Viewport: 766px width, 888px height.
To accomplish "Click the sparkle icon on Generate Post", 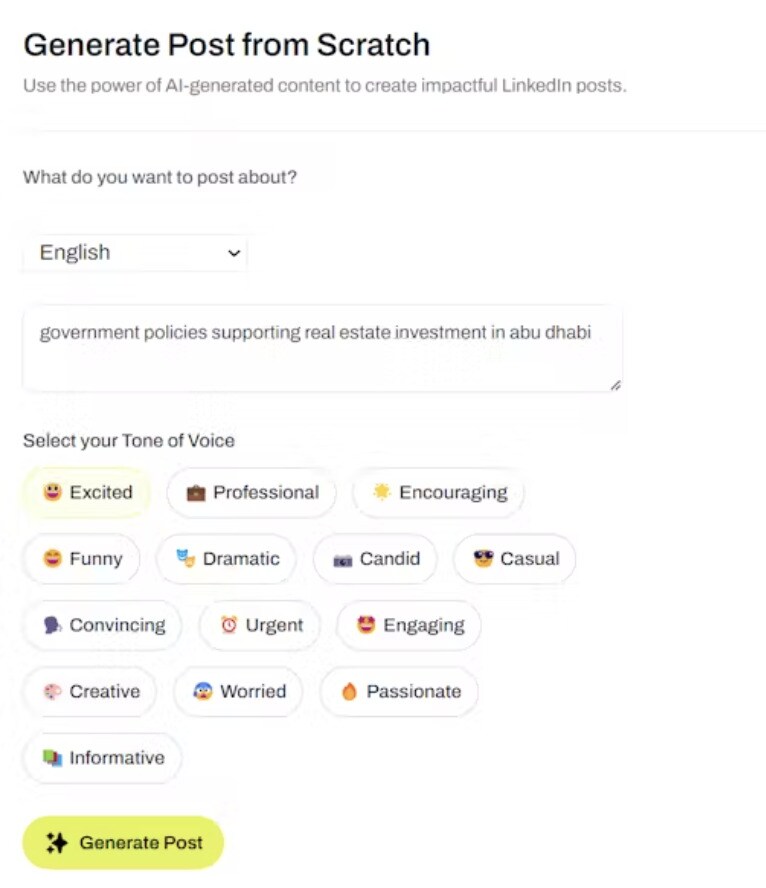I will coord(57,843).
